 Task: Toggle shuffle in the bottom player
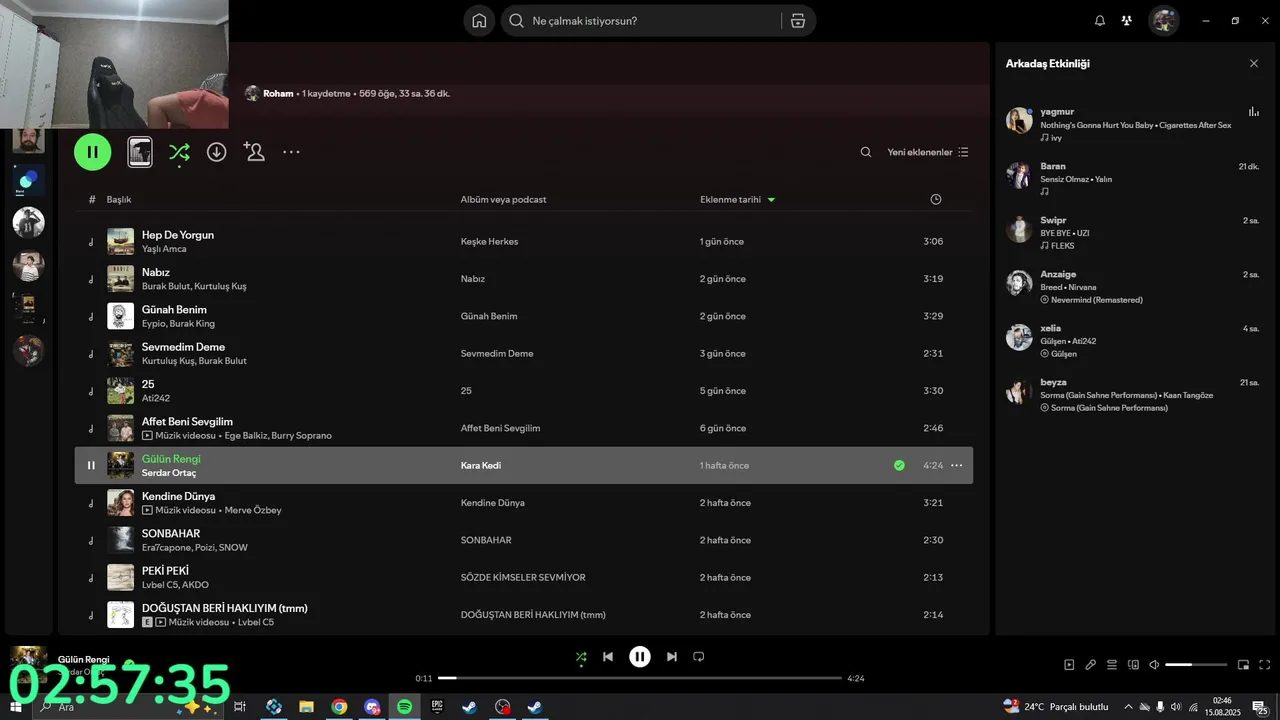581,657
